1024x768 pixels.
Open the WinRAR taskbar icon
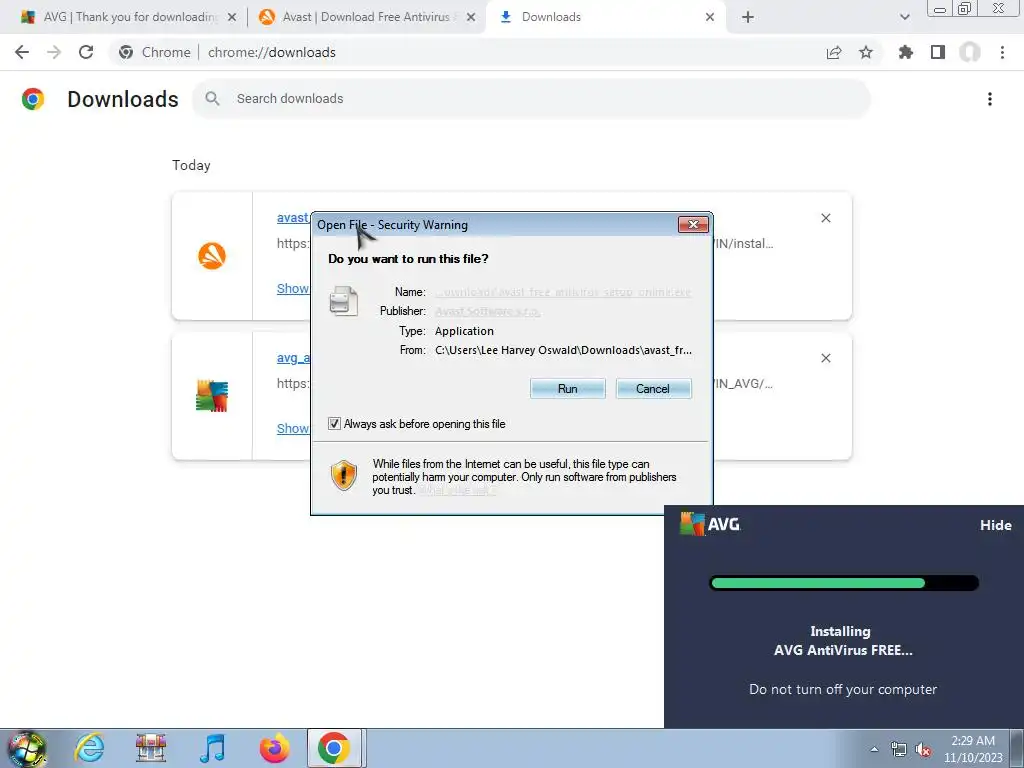coord(151,748)
